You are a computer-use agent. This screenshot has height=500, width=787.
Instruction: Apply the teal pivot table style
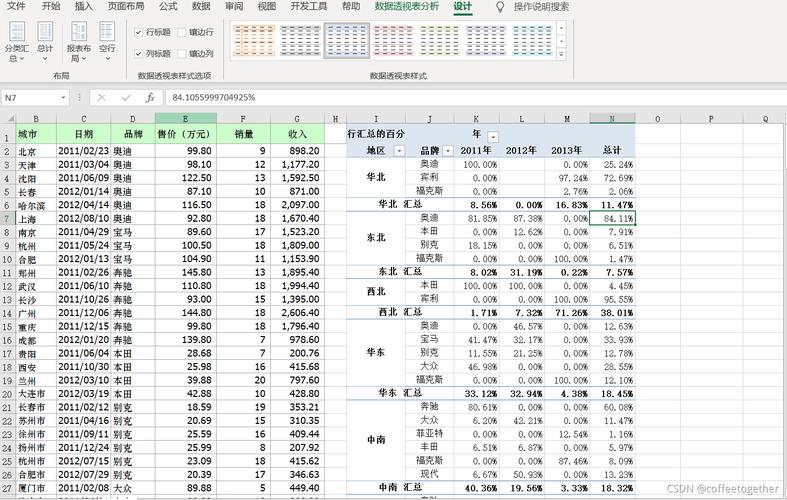532,41
